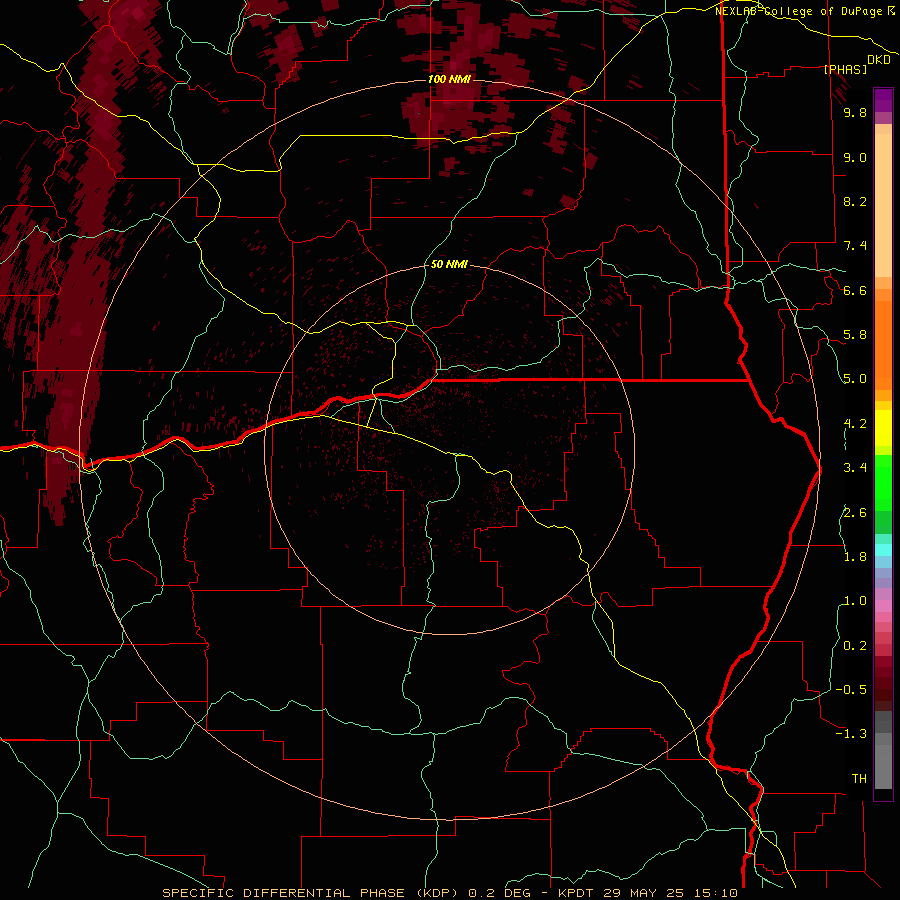Click the -1.3 legend value
The image size is (900, 900).
pyautogui.click(x=851, y=734)
